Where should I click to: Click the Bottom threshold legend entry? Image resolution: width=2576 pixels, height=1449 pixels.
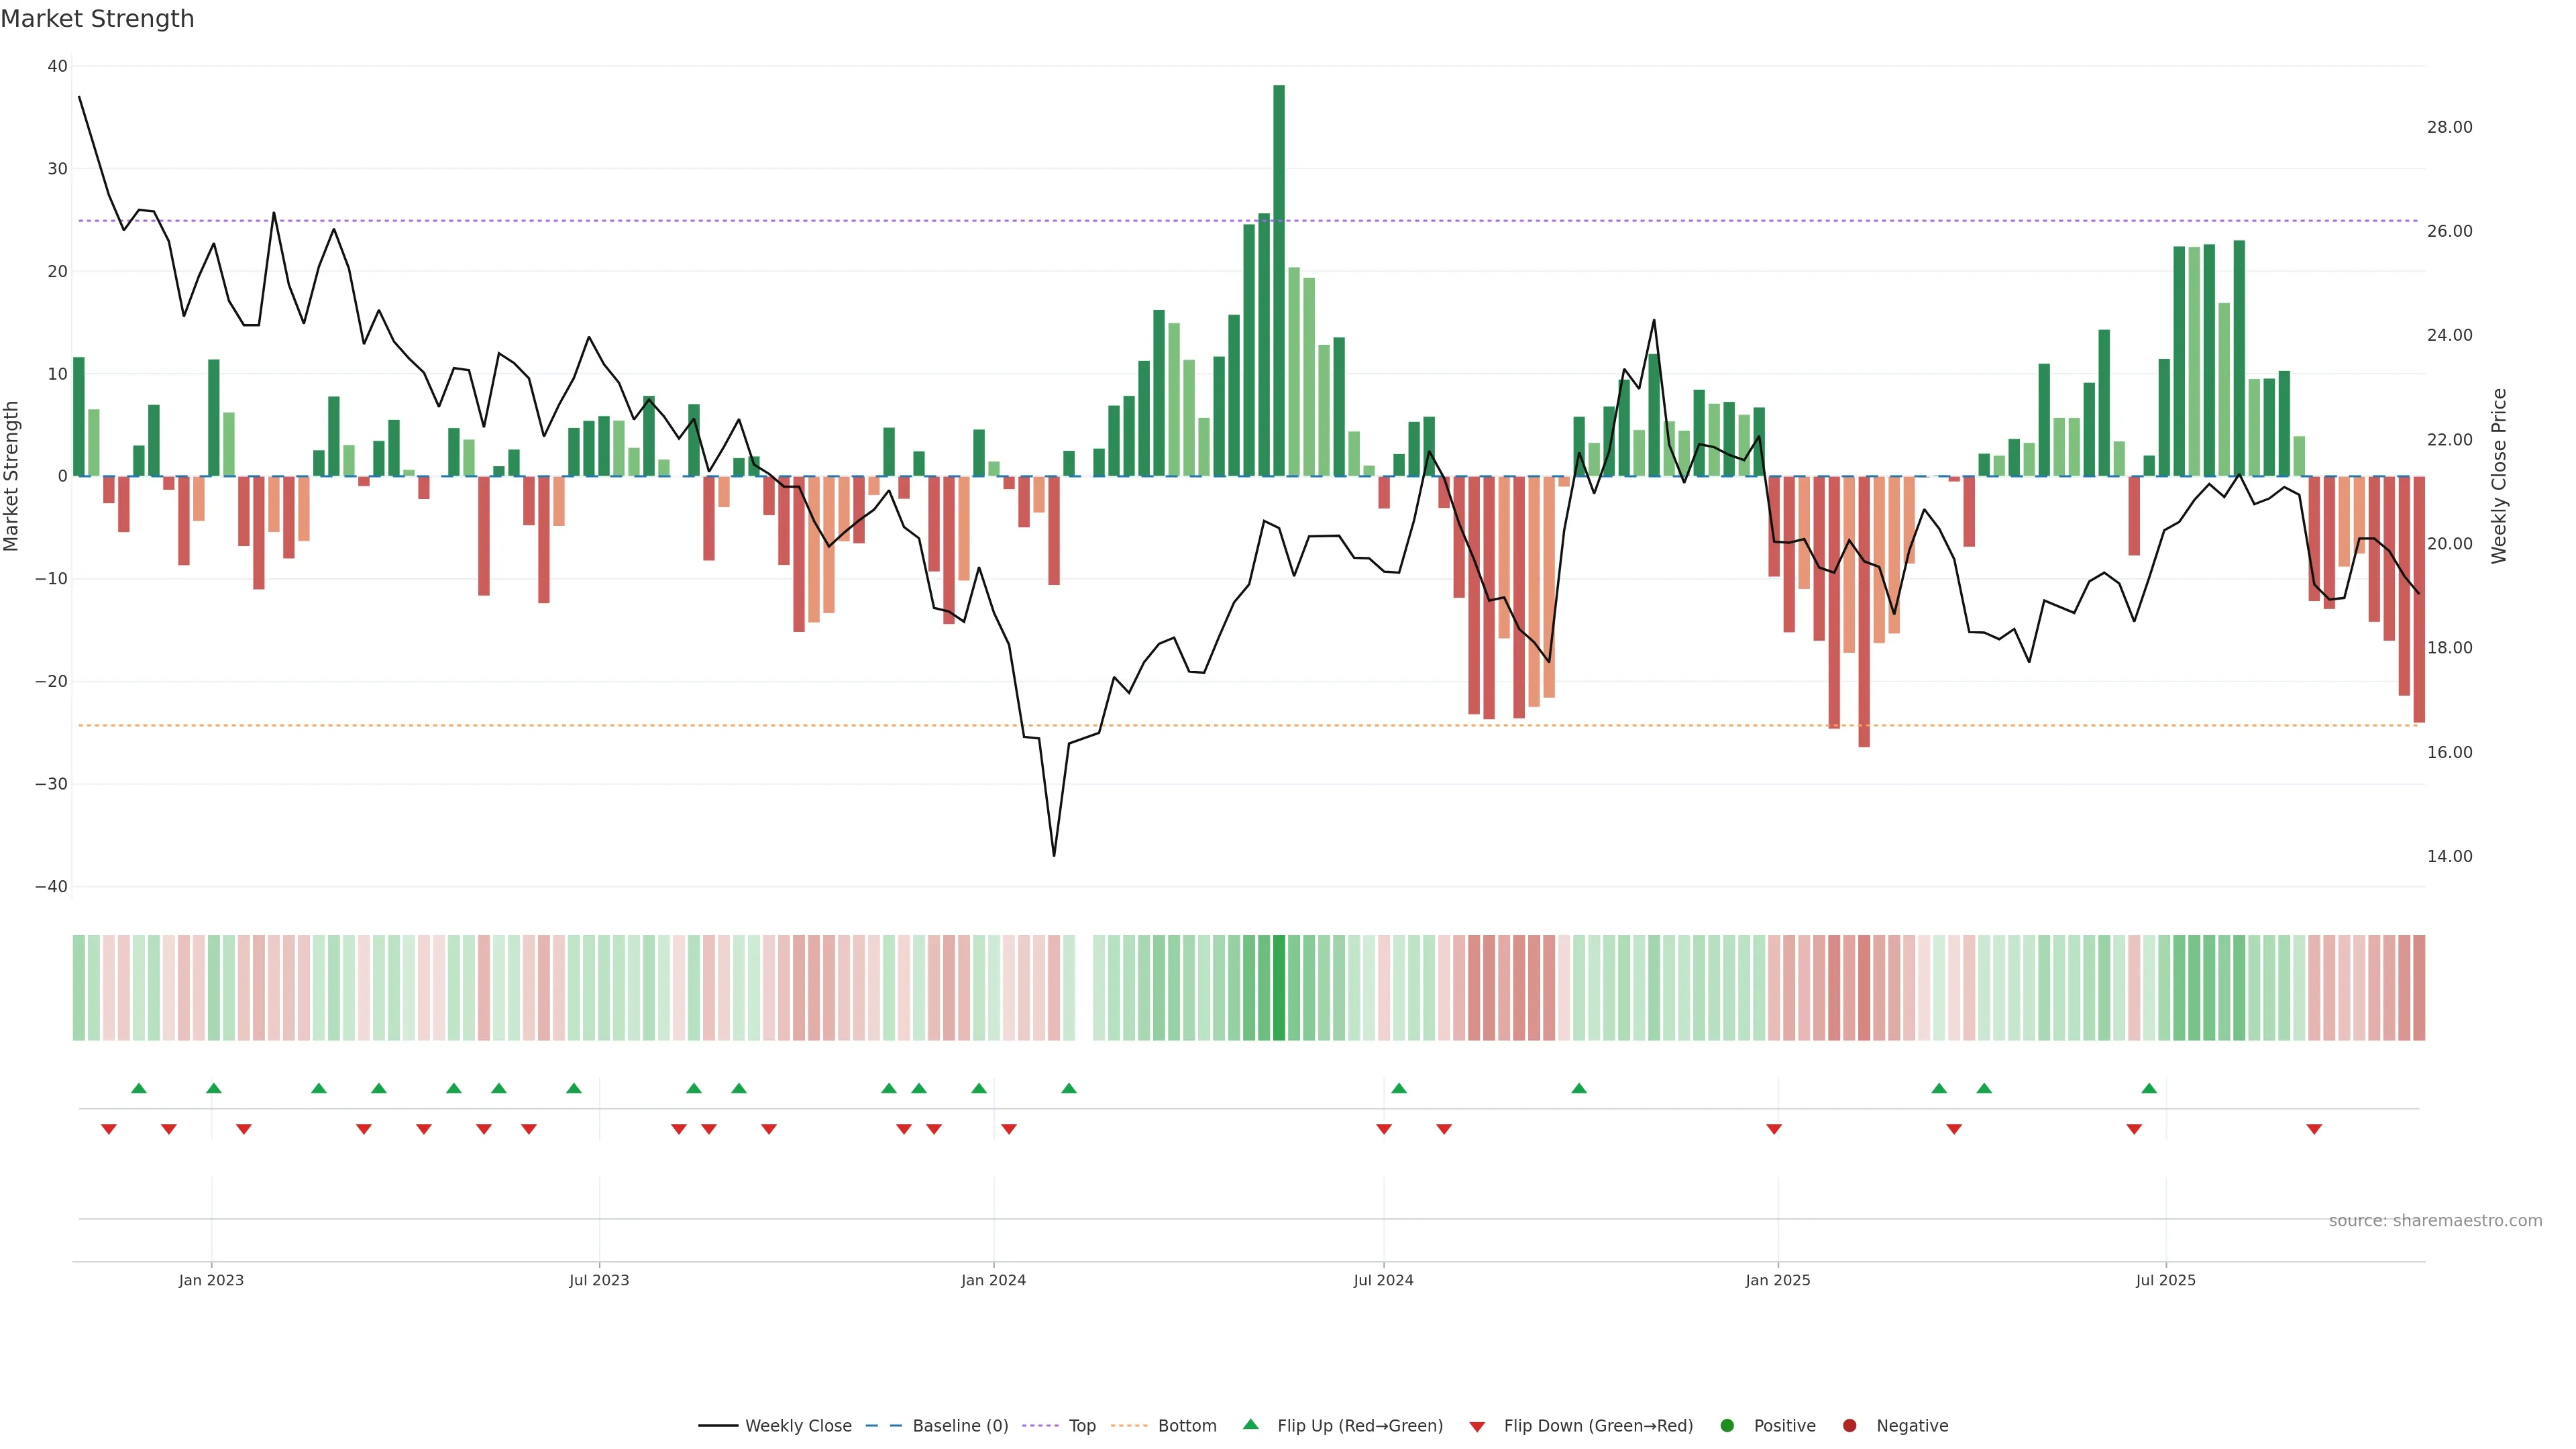point(1186,1426)
